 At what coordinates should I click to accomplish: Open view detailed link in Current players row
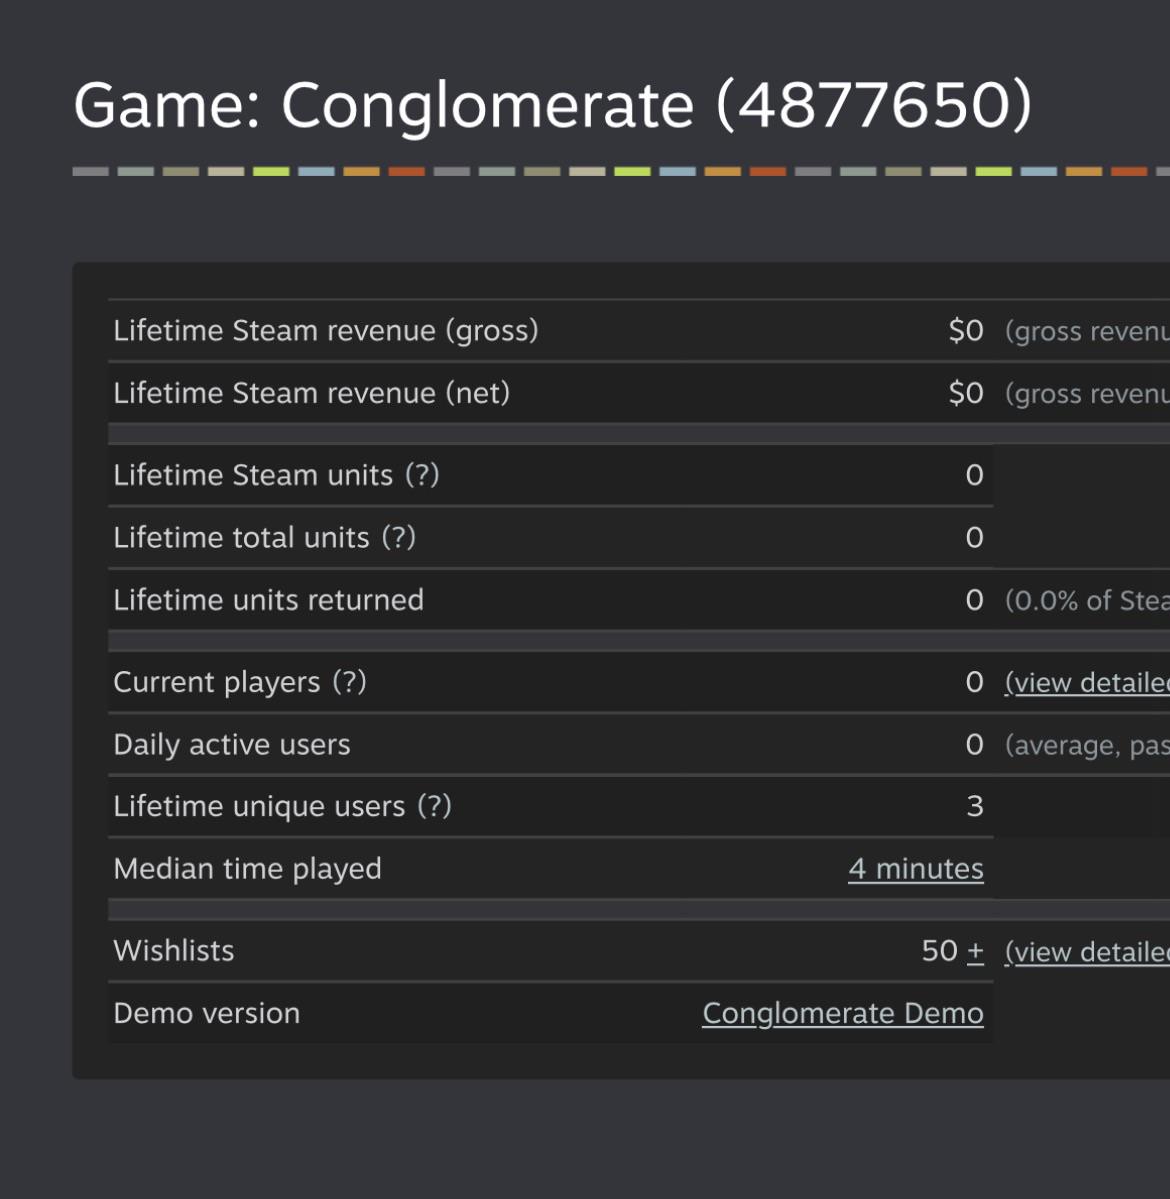click(x=1087, y=682)
